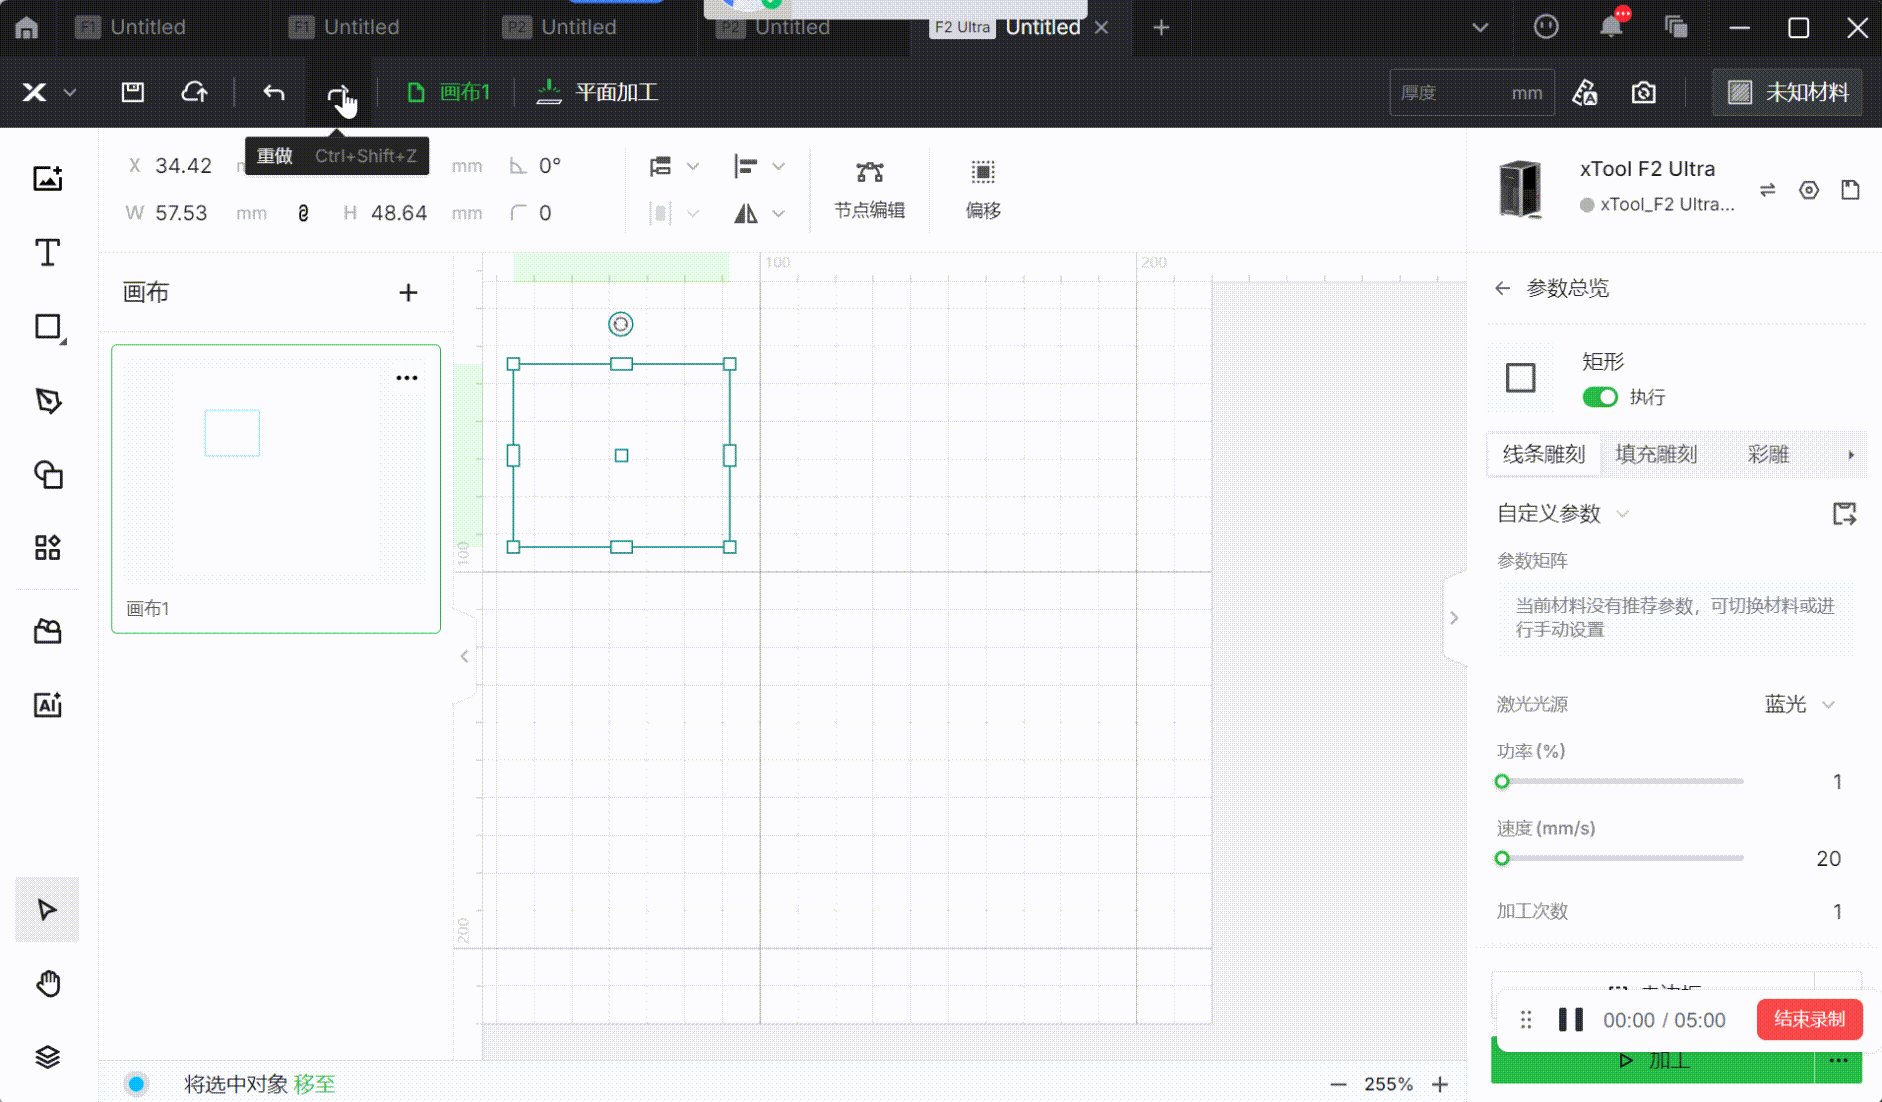
Task: Toggle the 执行 switch for rectangle
Action: 1599,397
